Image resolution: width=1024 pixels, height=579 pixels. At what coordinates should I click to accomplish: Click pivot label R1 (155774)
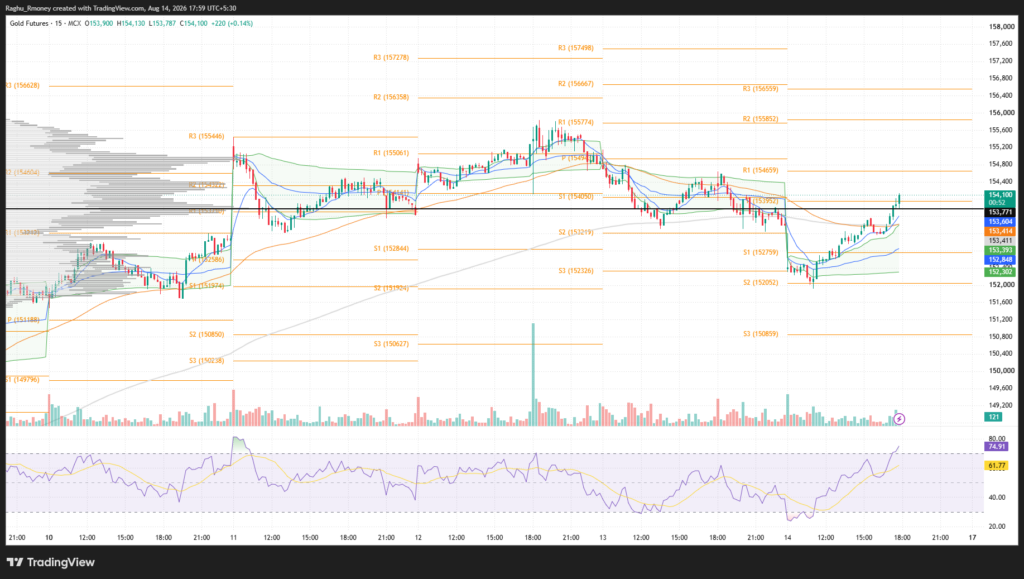[x=575, y=123]
